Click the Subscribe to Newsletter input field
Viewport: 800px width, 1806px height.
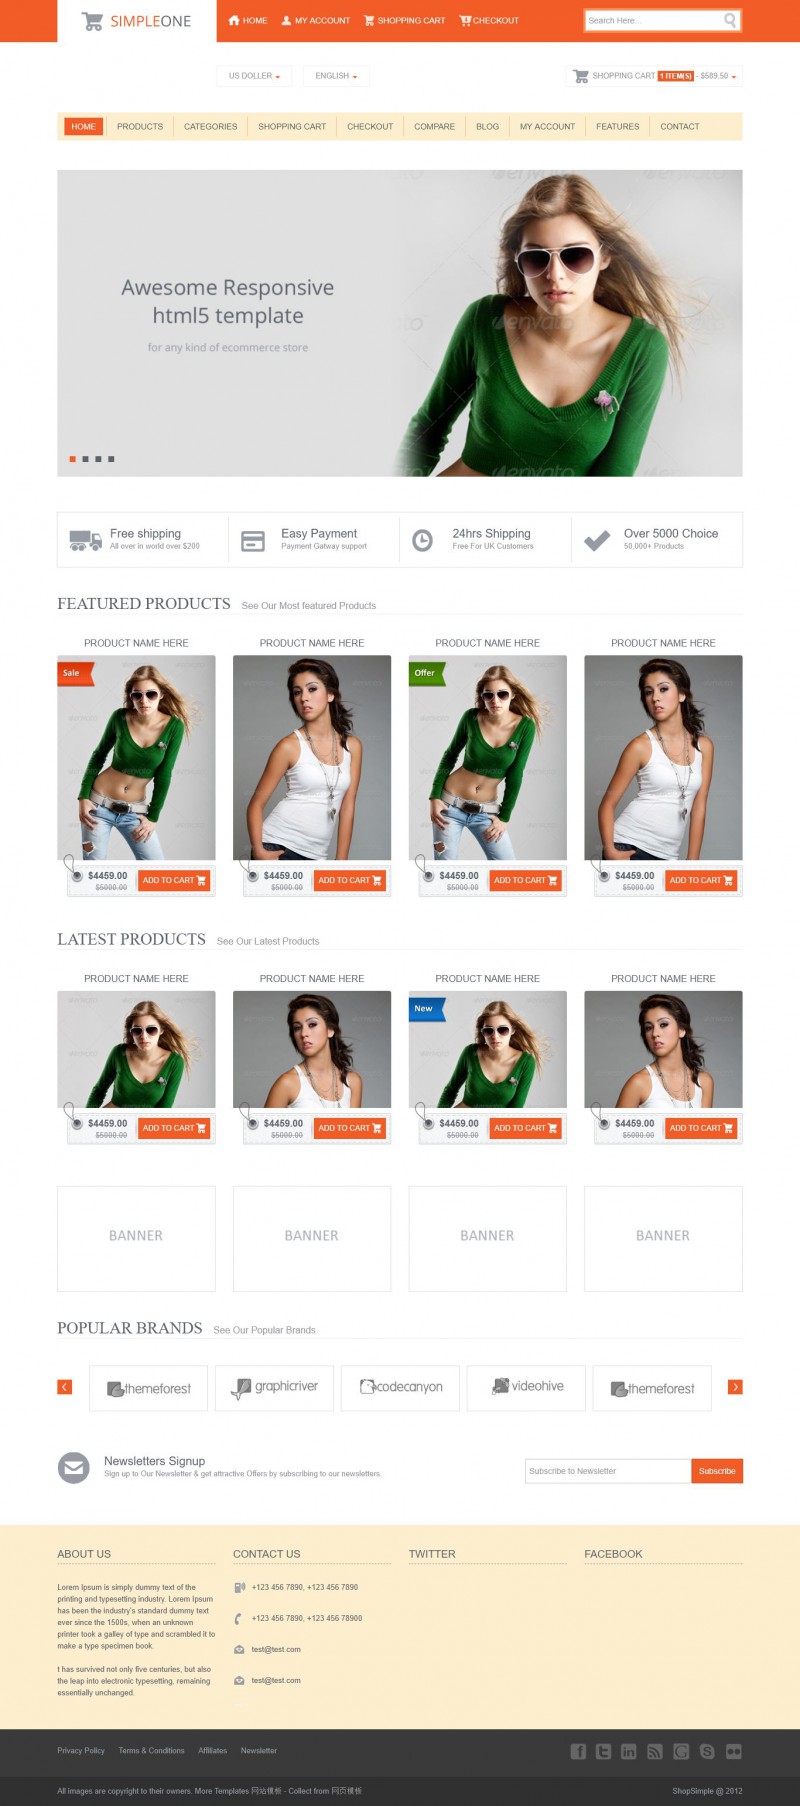pyautogui.click(x=608, y=1471)
